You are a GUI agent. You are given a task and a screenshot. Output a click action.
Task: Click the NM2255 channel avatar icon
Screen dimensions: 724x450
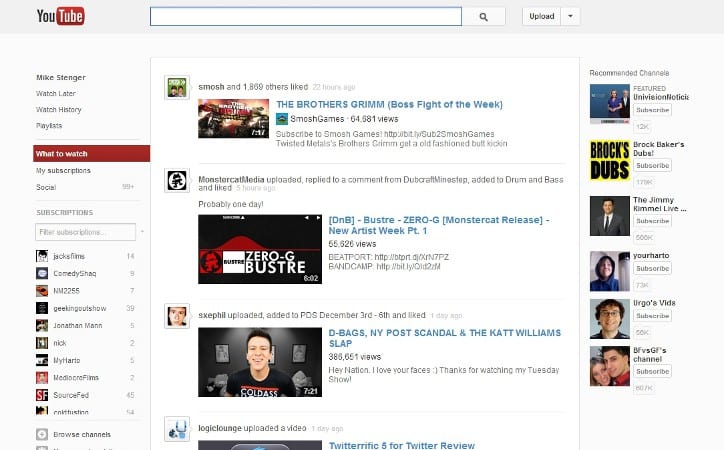42,291
